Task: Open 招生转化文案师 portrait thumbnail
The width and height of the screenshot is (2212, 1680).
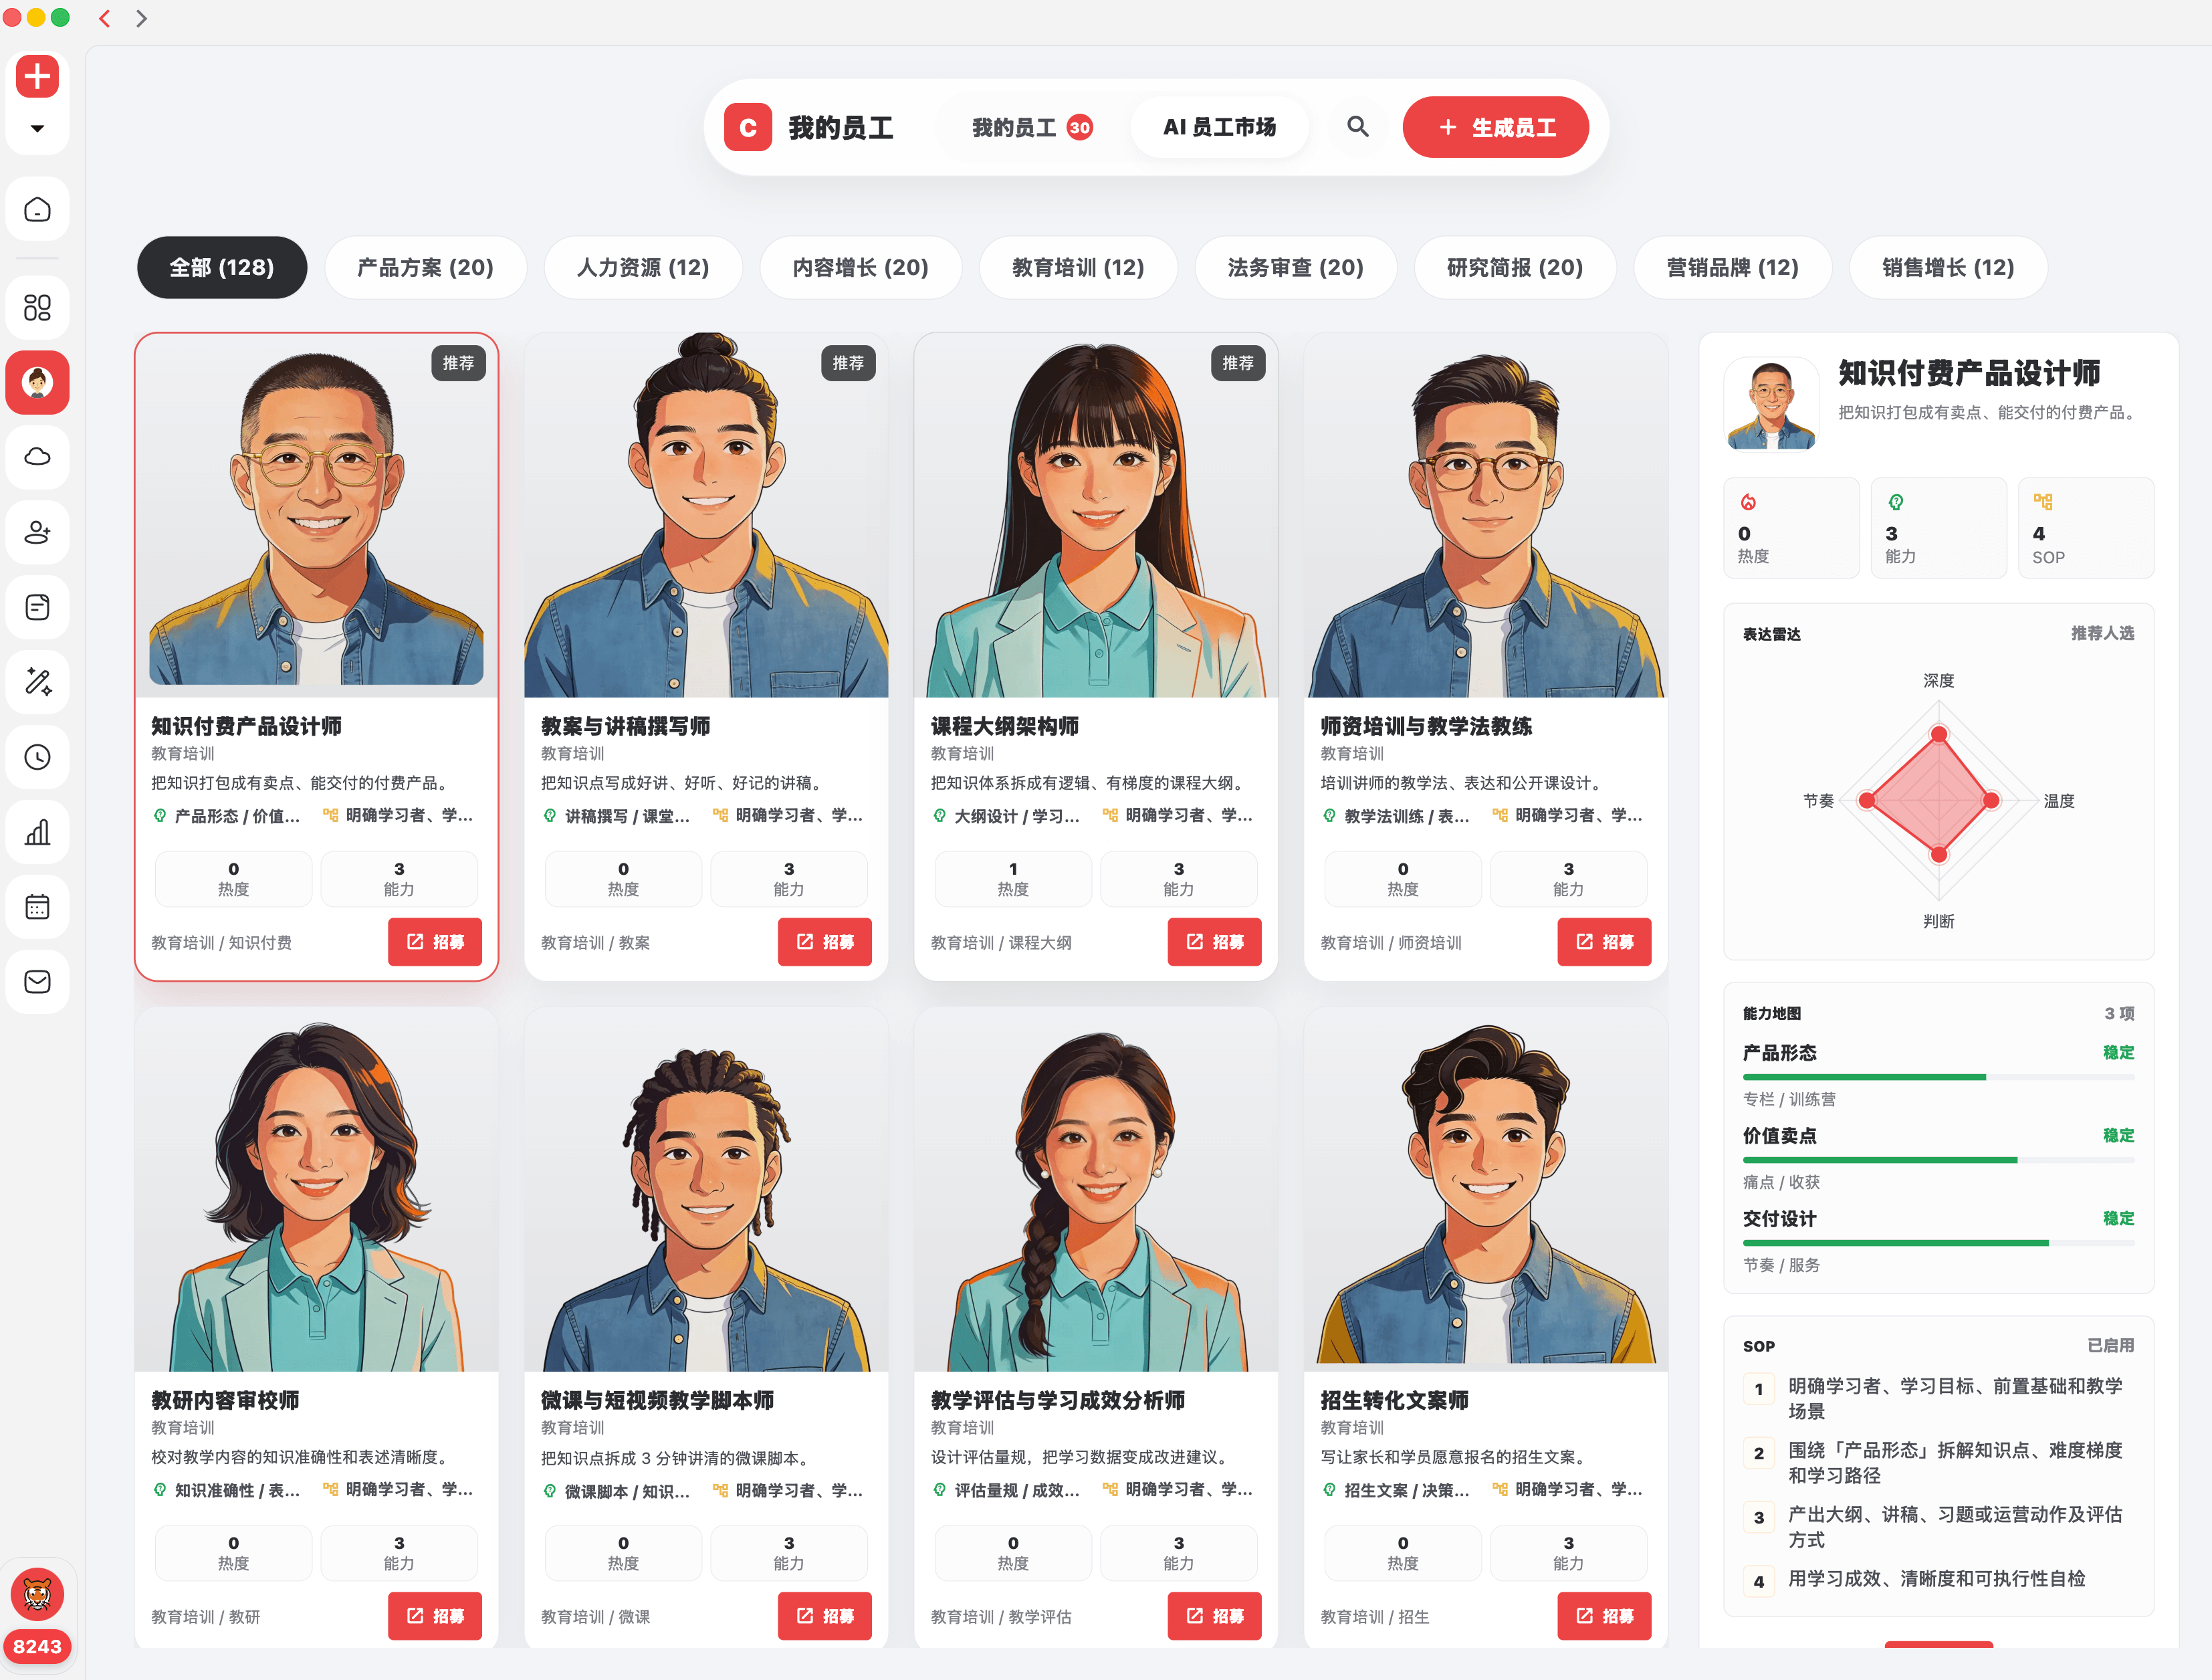Action: (x=1485, y=1189)
